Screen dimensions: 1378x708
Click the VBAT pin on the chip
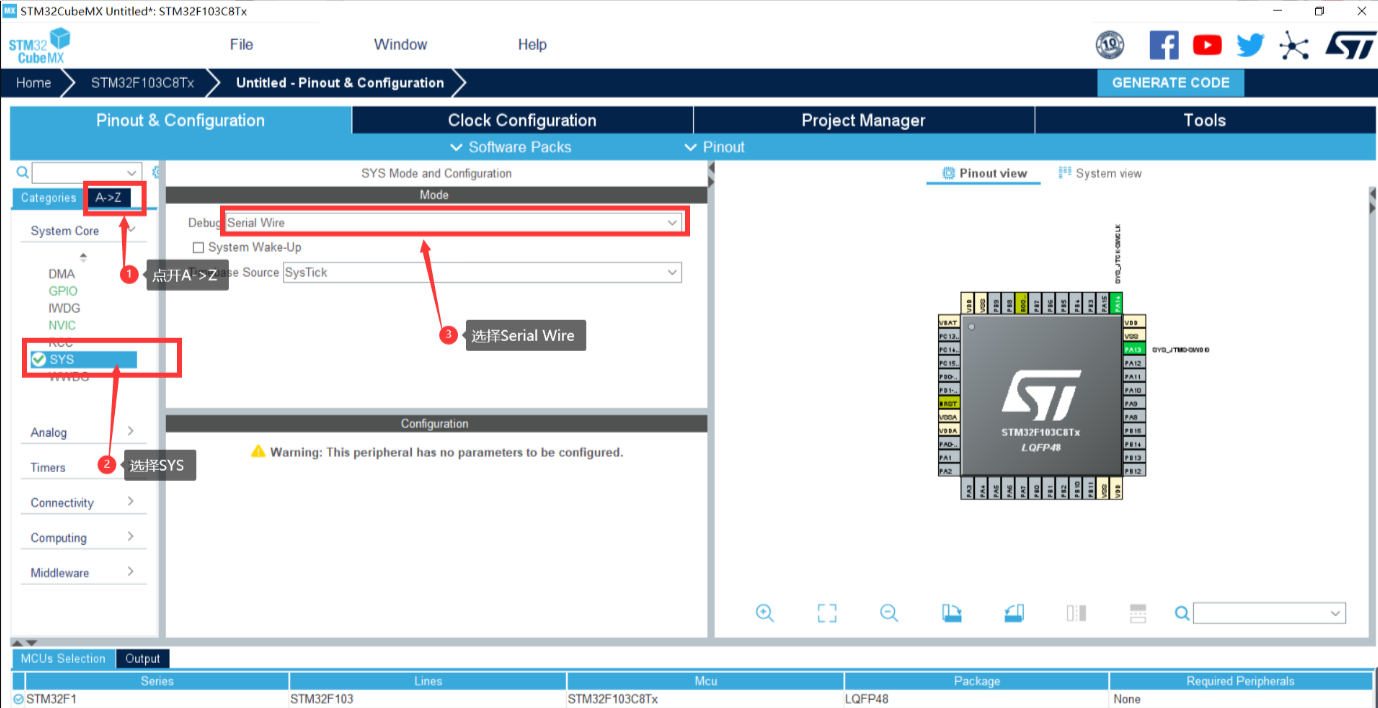[x=948, y=323]
